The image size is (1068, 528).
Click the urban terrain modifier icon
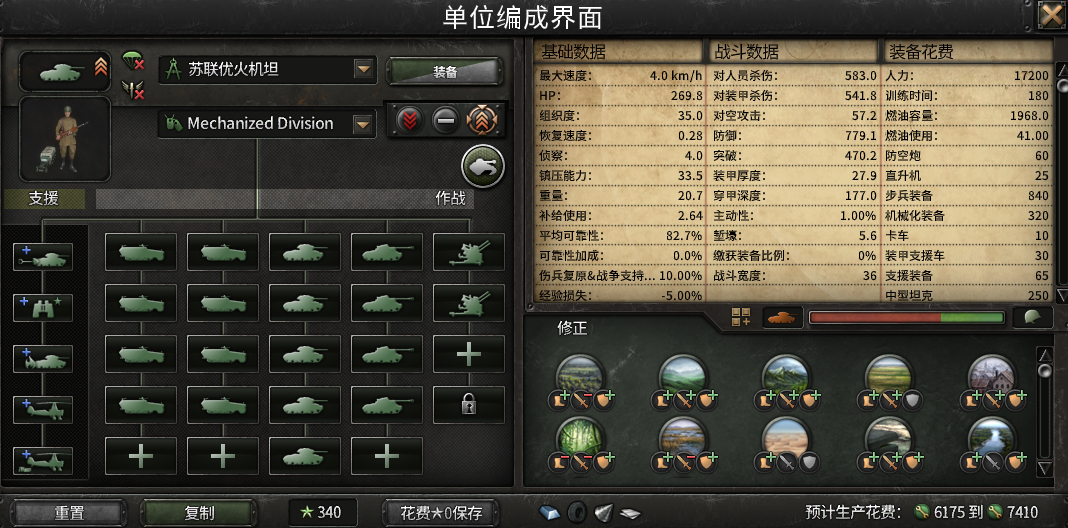992,375
